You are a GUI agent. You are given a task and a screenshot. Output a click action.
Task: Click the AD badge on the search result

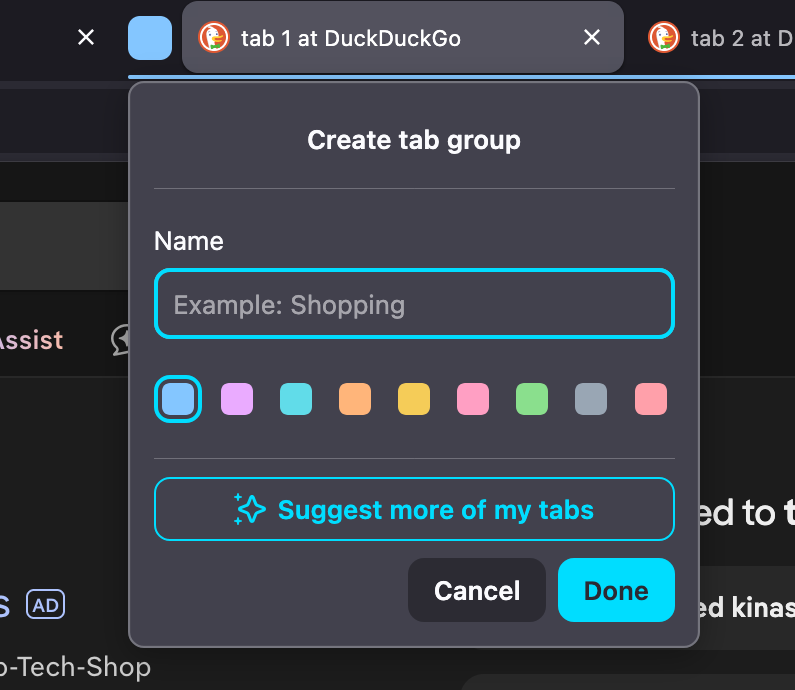coord(45,604)
